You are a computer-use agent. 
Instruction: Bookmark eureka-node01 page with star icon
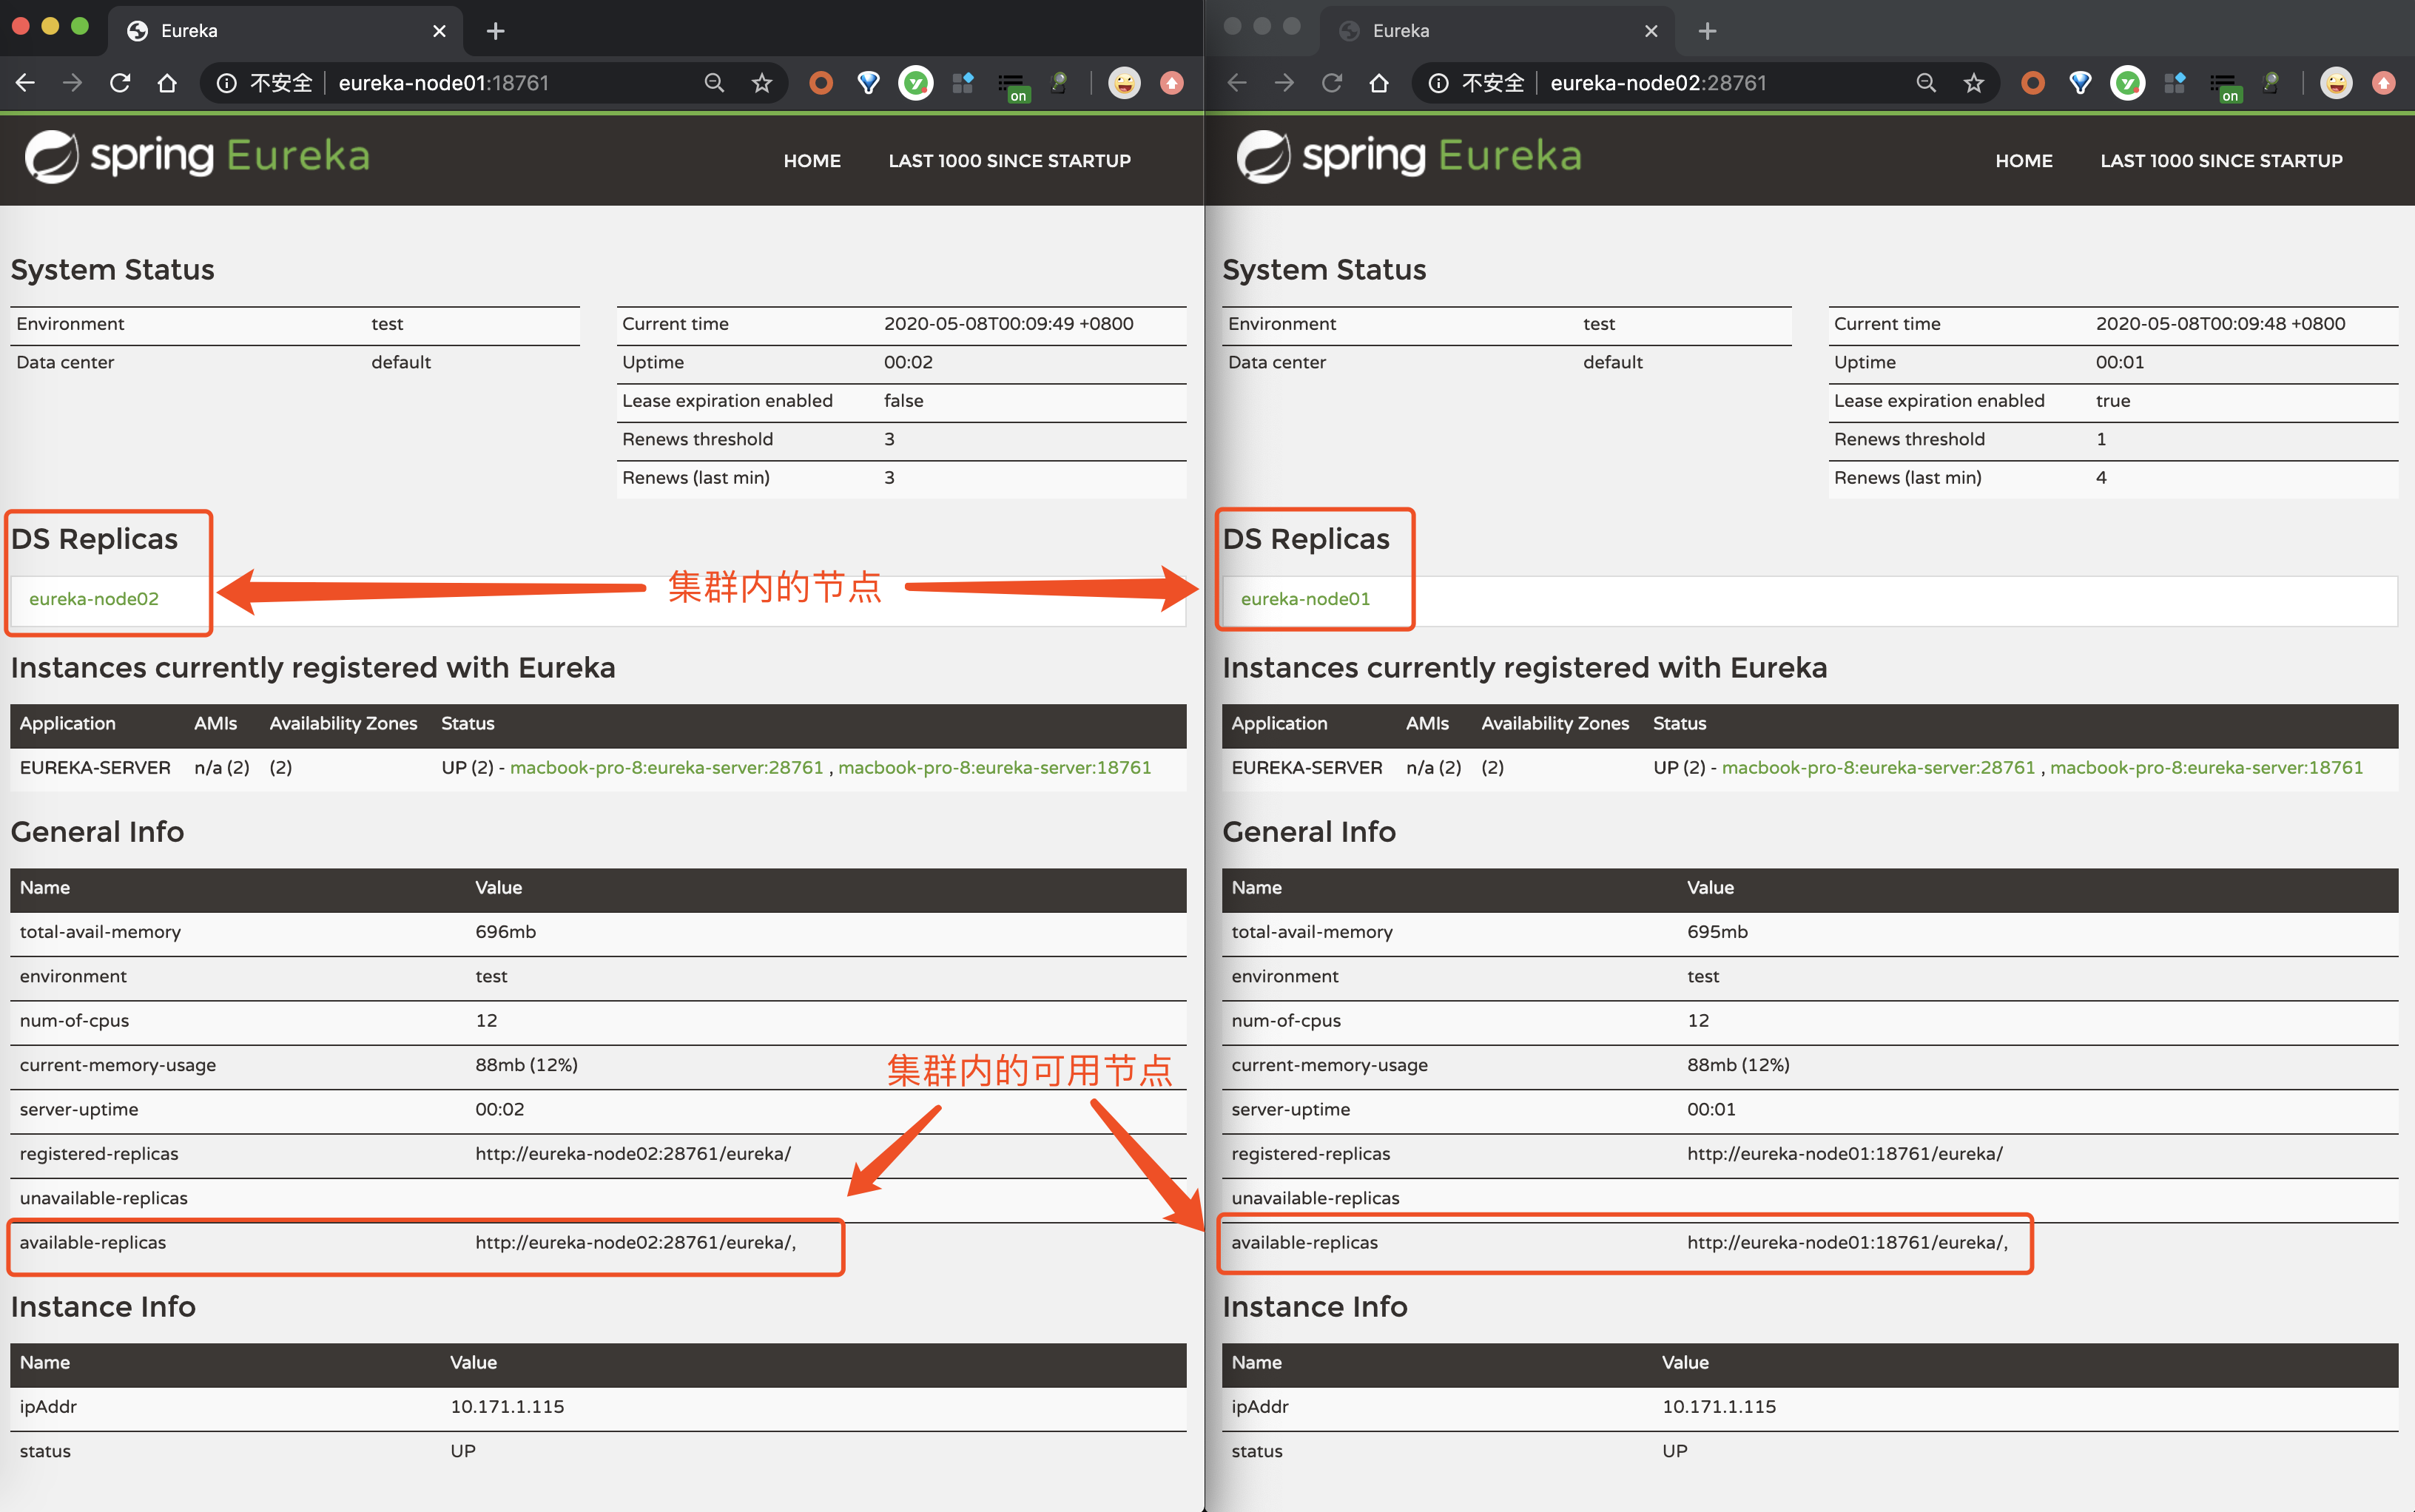[x=762, y=83]
